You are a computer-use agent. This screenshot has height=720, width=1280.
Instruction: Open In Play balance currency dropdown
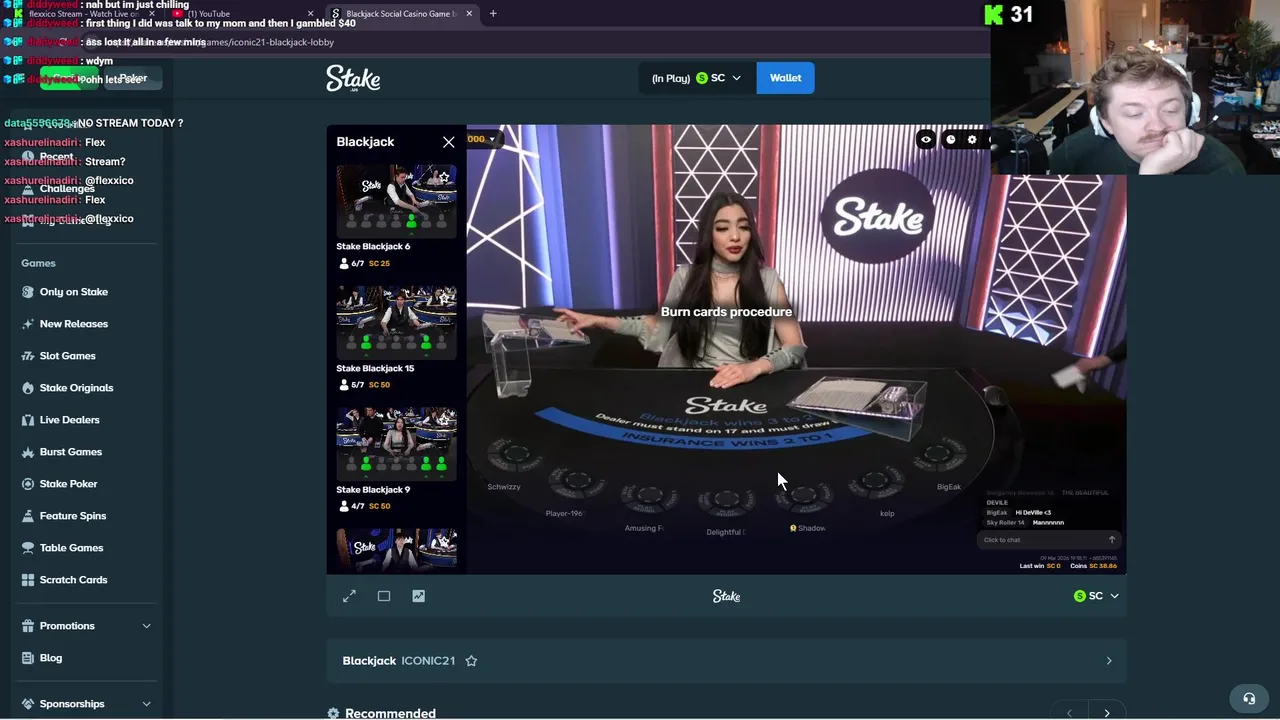[x=696, y=78]
